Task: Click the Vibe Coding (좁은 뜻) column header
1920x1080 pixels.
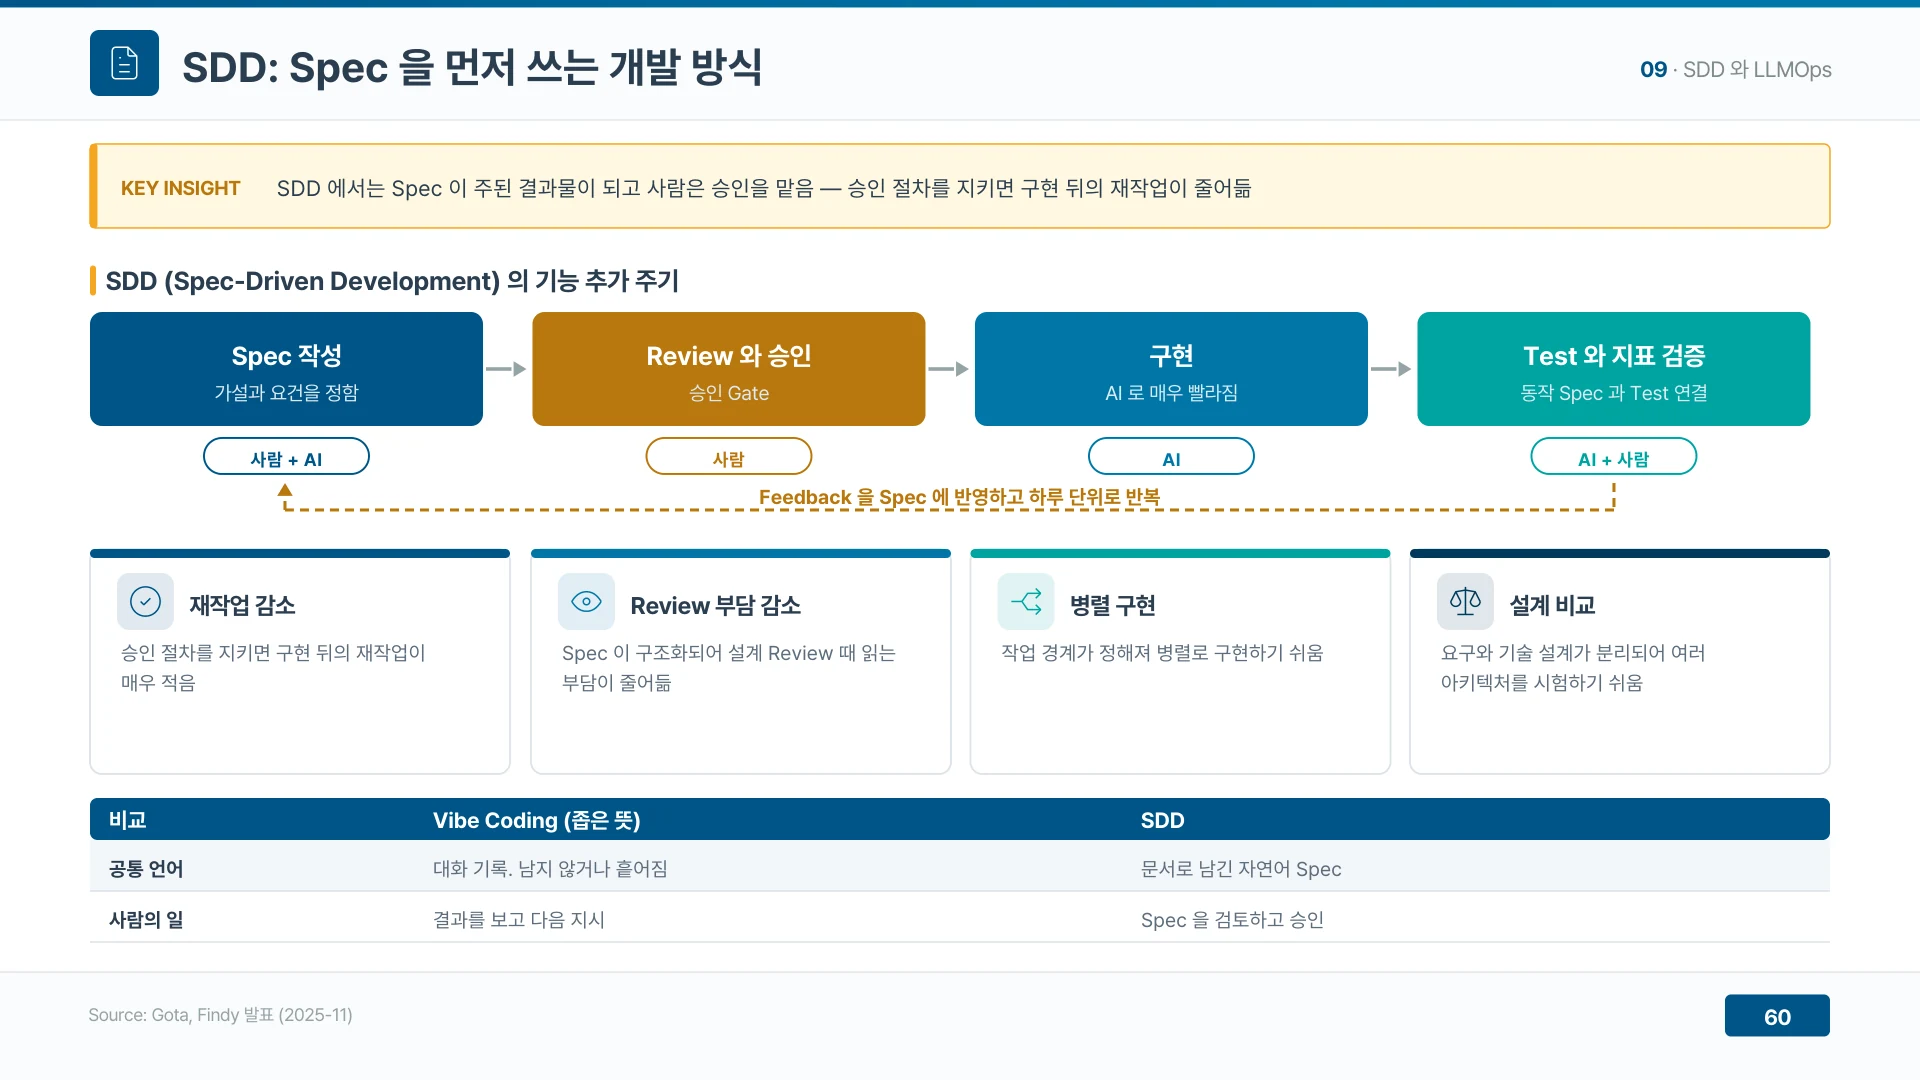Action: click(536, 820)
